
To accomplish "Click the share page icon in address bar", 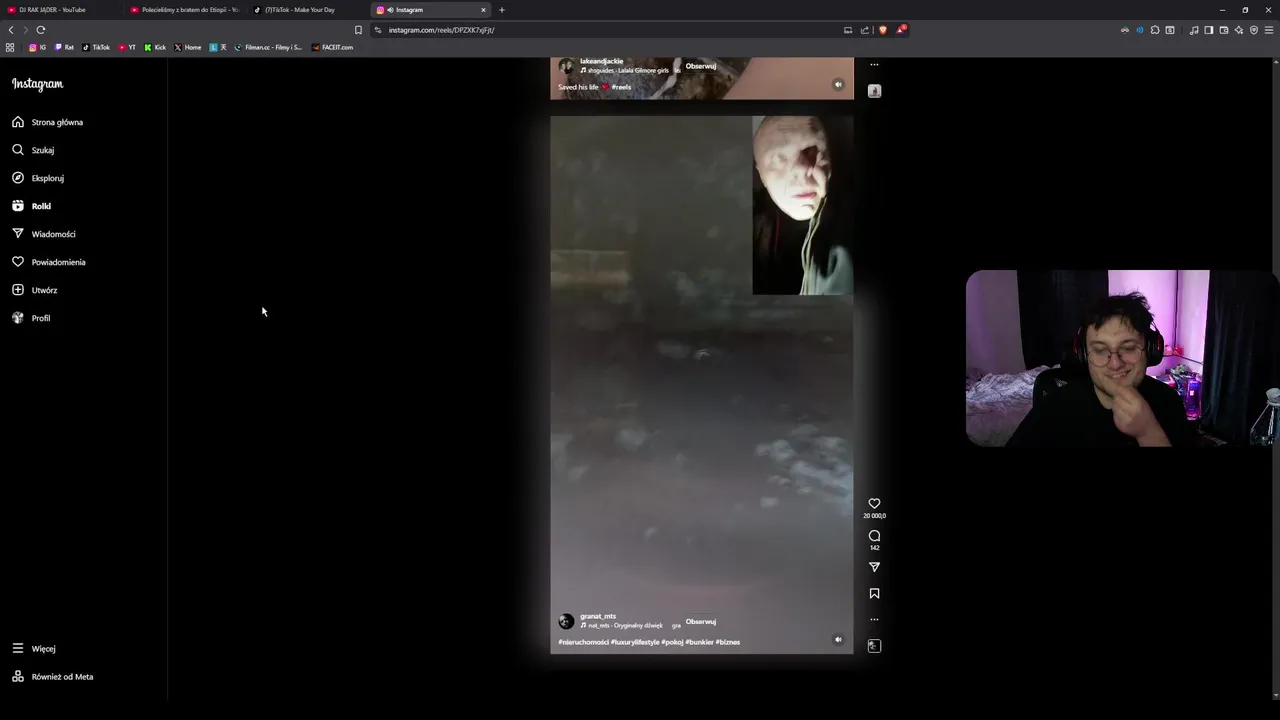I will (865, 30).
